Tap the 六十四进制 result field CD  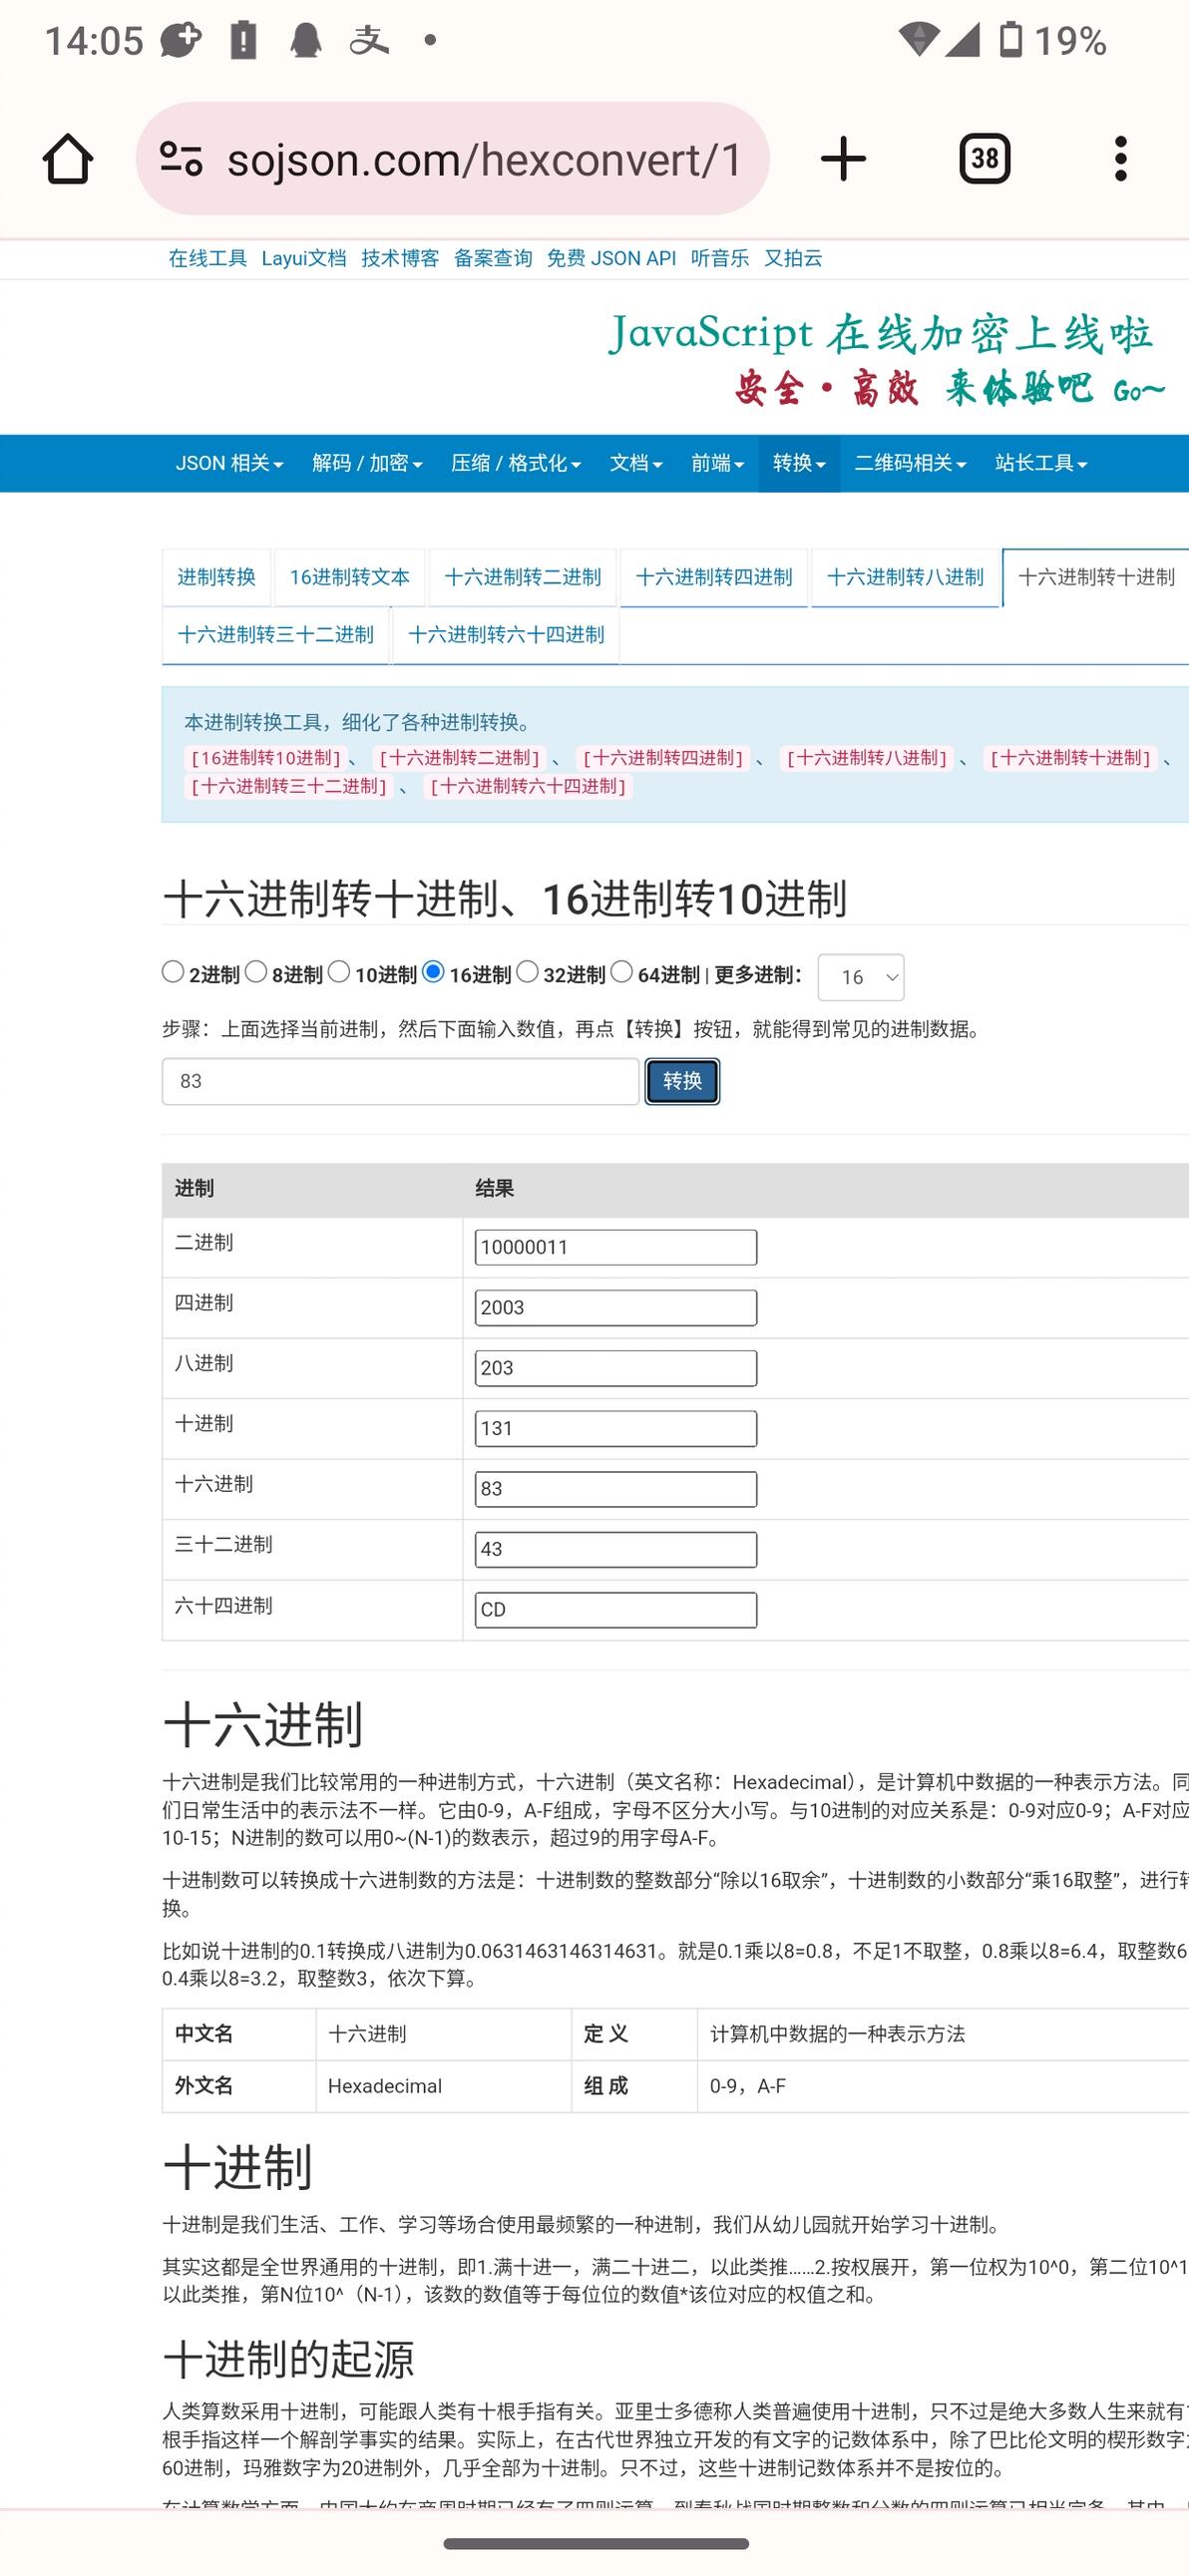pos(616,1610)
